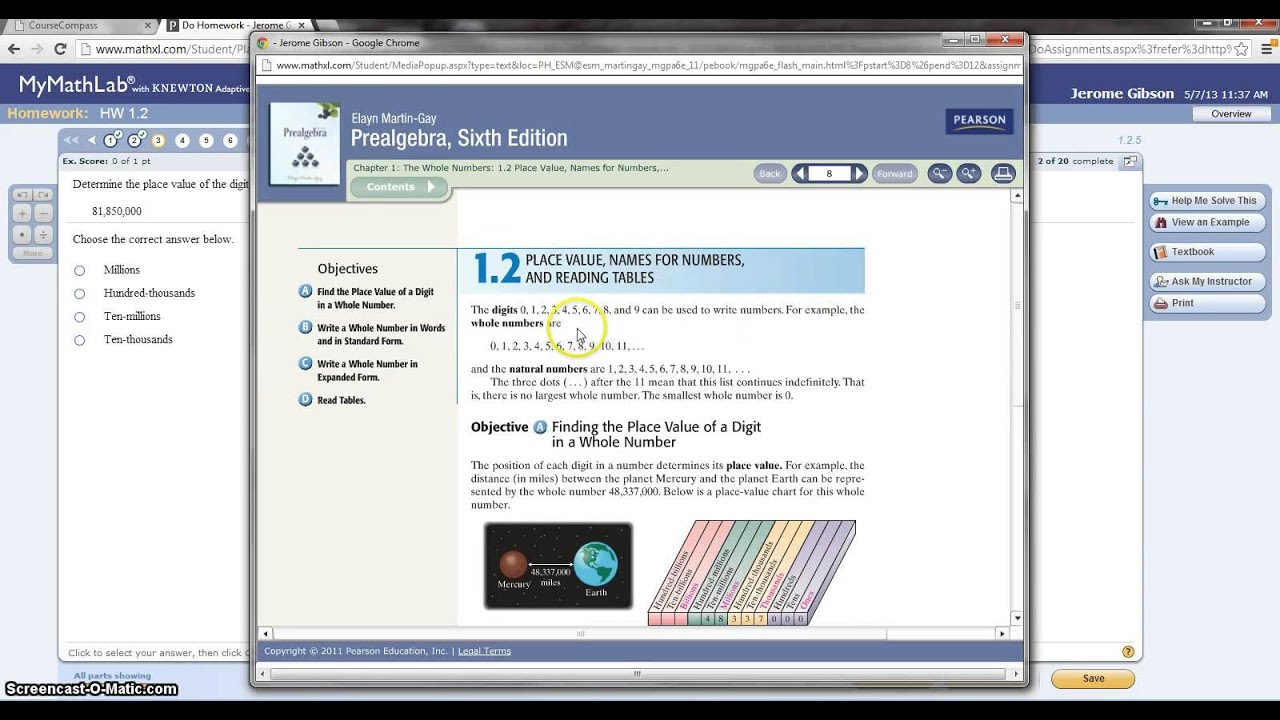Click the textbook vertical scrollbar down arrow
1280x720 pixels.
click(1017, 618)
